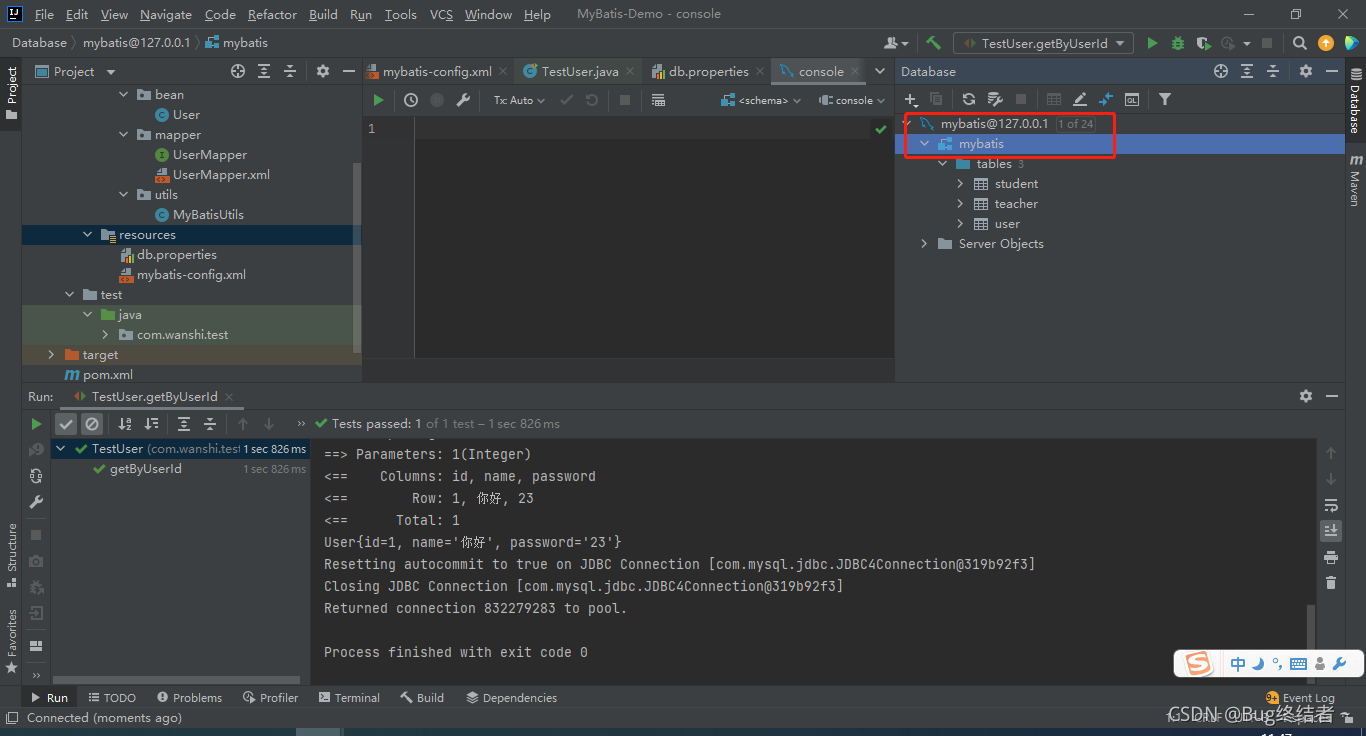
Task: Jump to query console QL icon
Action: coord(1132,100)
